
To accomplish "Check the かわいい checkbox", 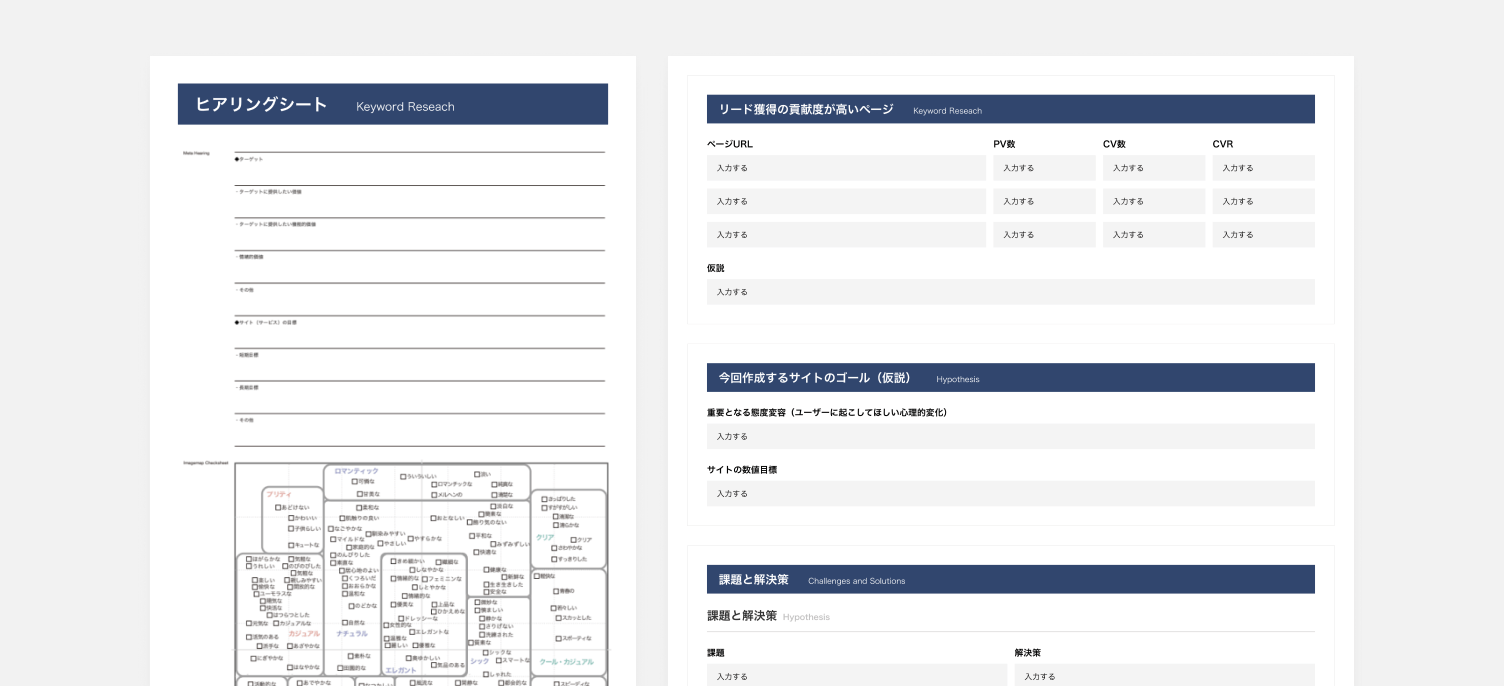I will click(x=291, y=518).
